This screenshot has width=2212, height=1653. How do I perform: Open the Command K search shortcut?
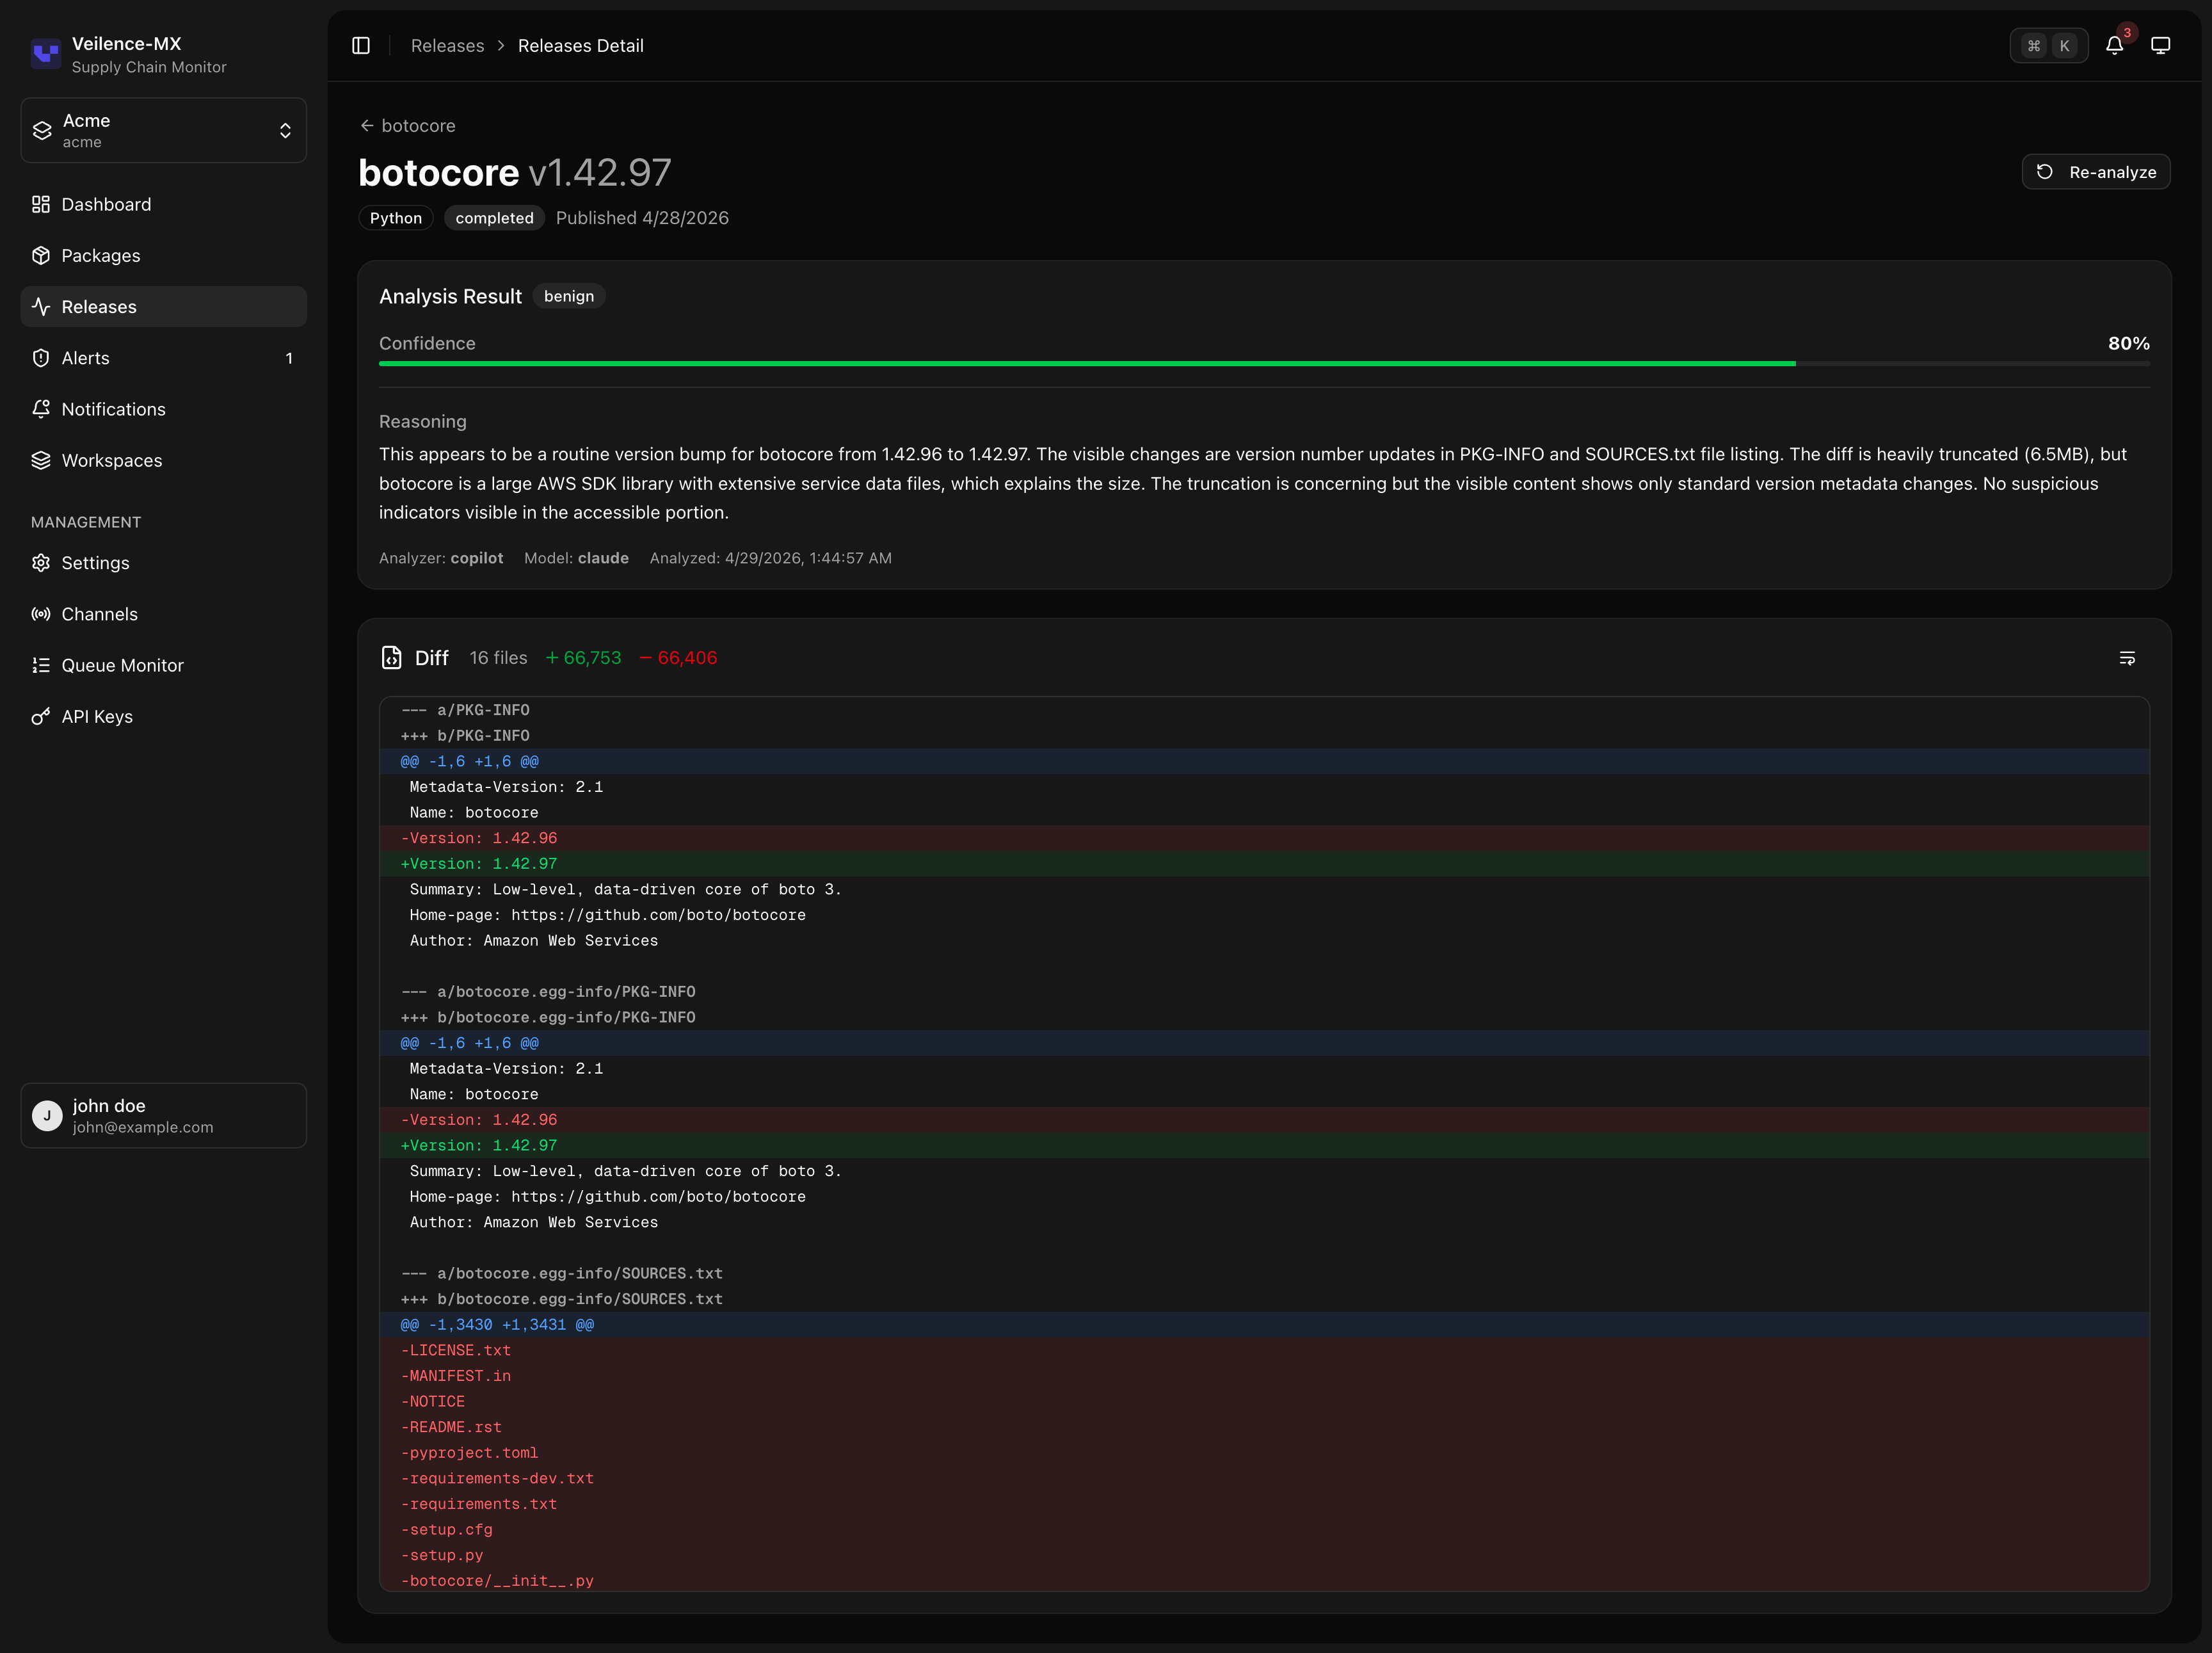[x=2048, y=45]
